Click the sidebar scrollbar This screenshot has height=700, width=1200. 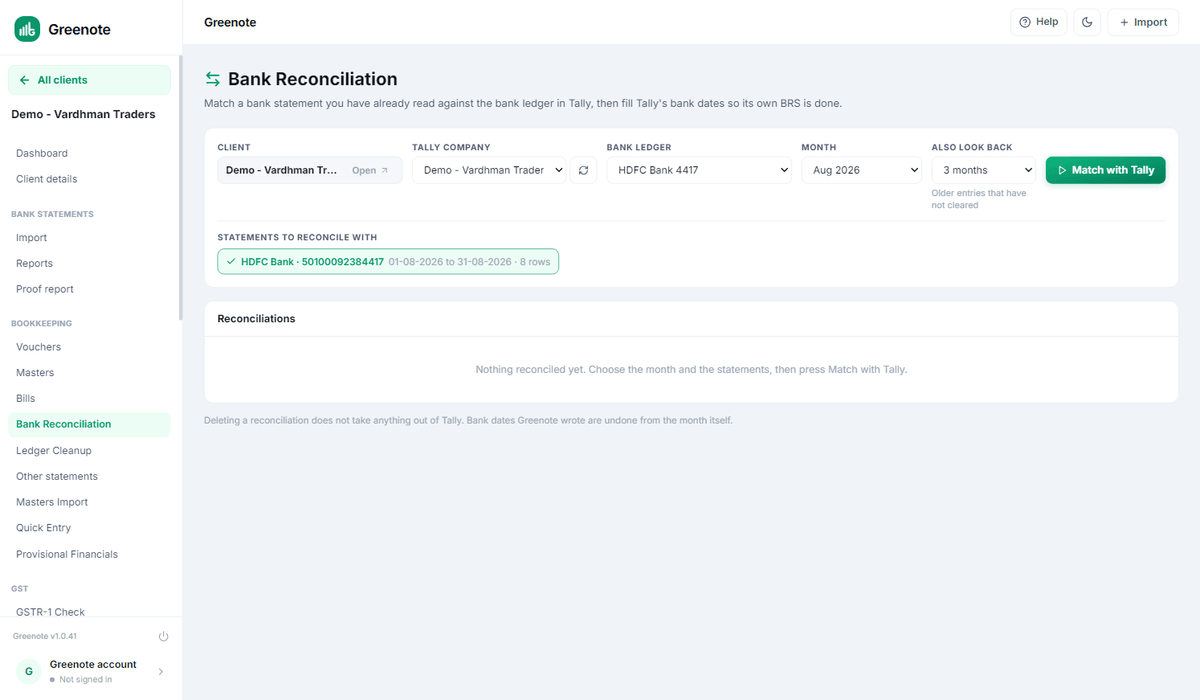click(x=180, y=188)
